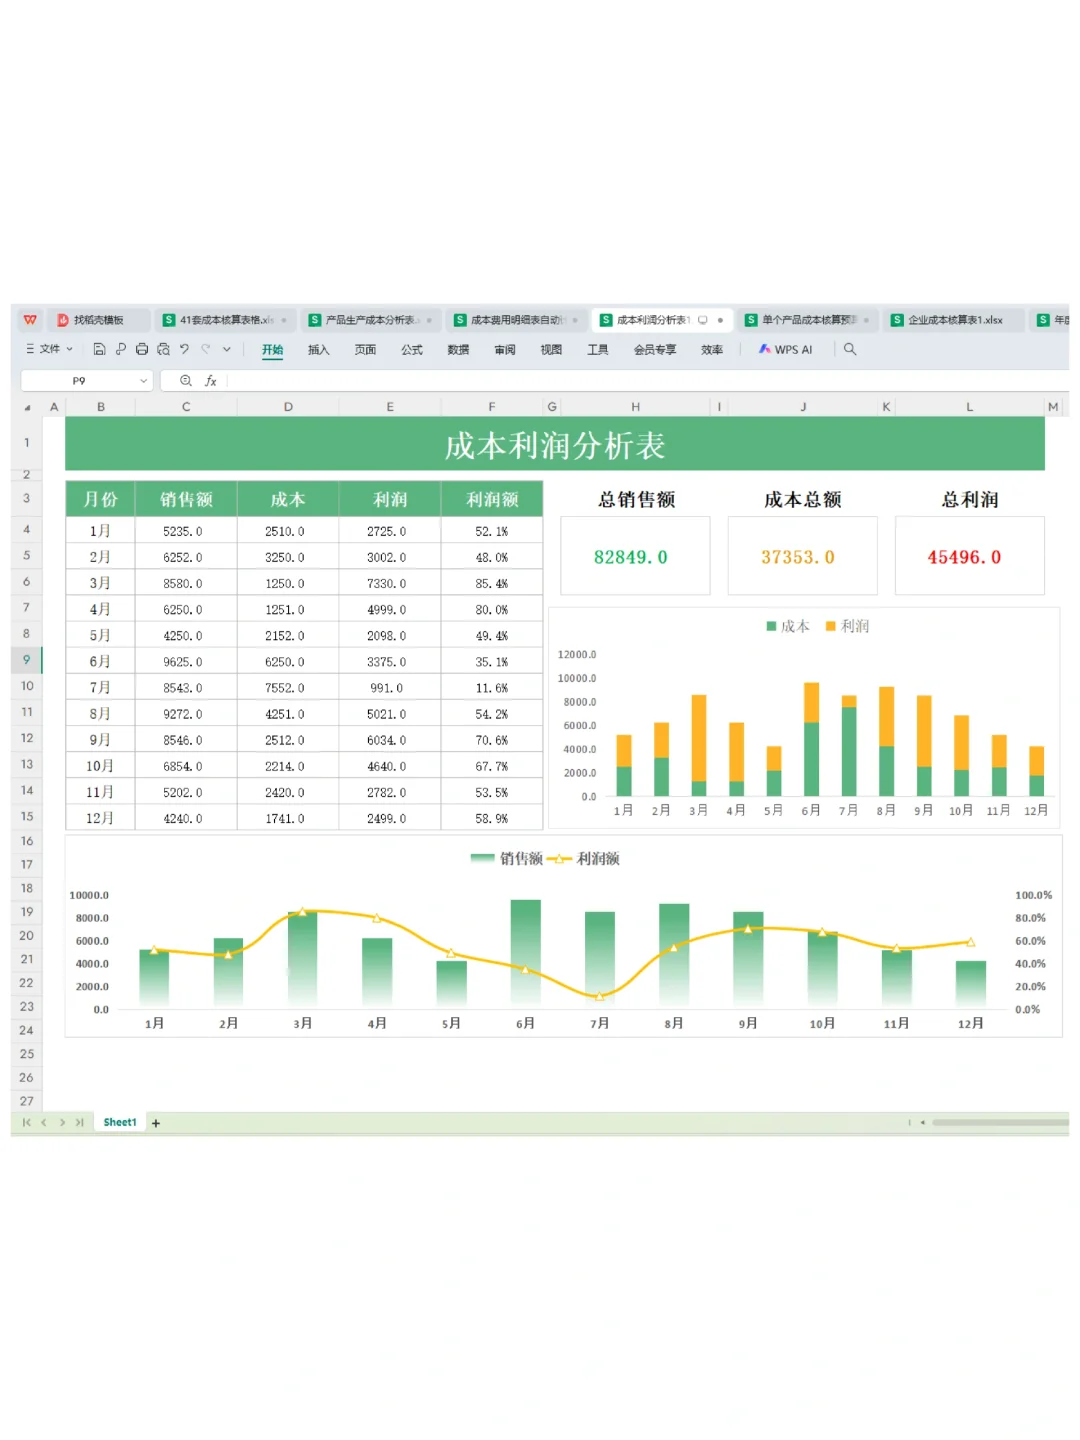Undo the last action

pos(185,349)
